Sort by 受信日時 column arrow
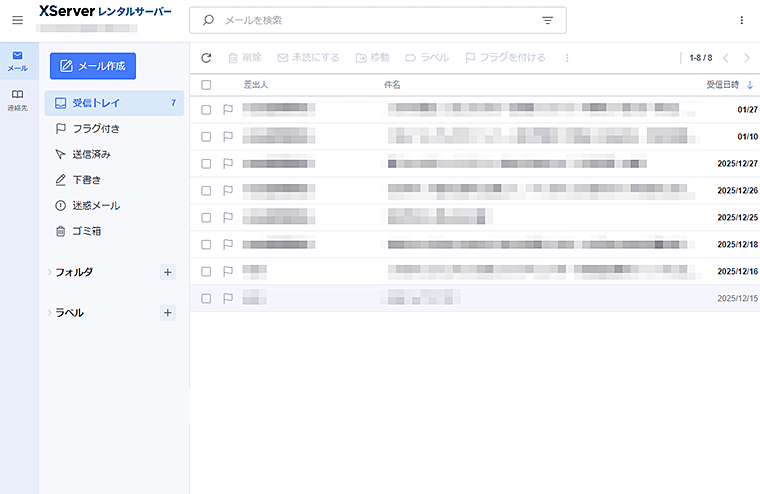 (750, 85)
